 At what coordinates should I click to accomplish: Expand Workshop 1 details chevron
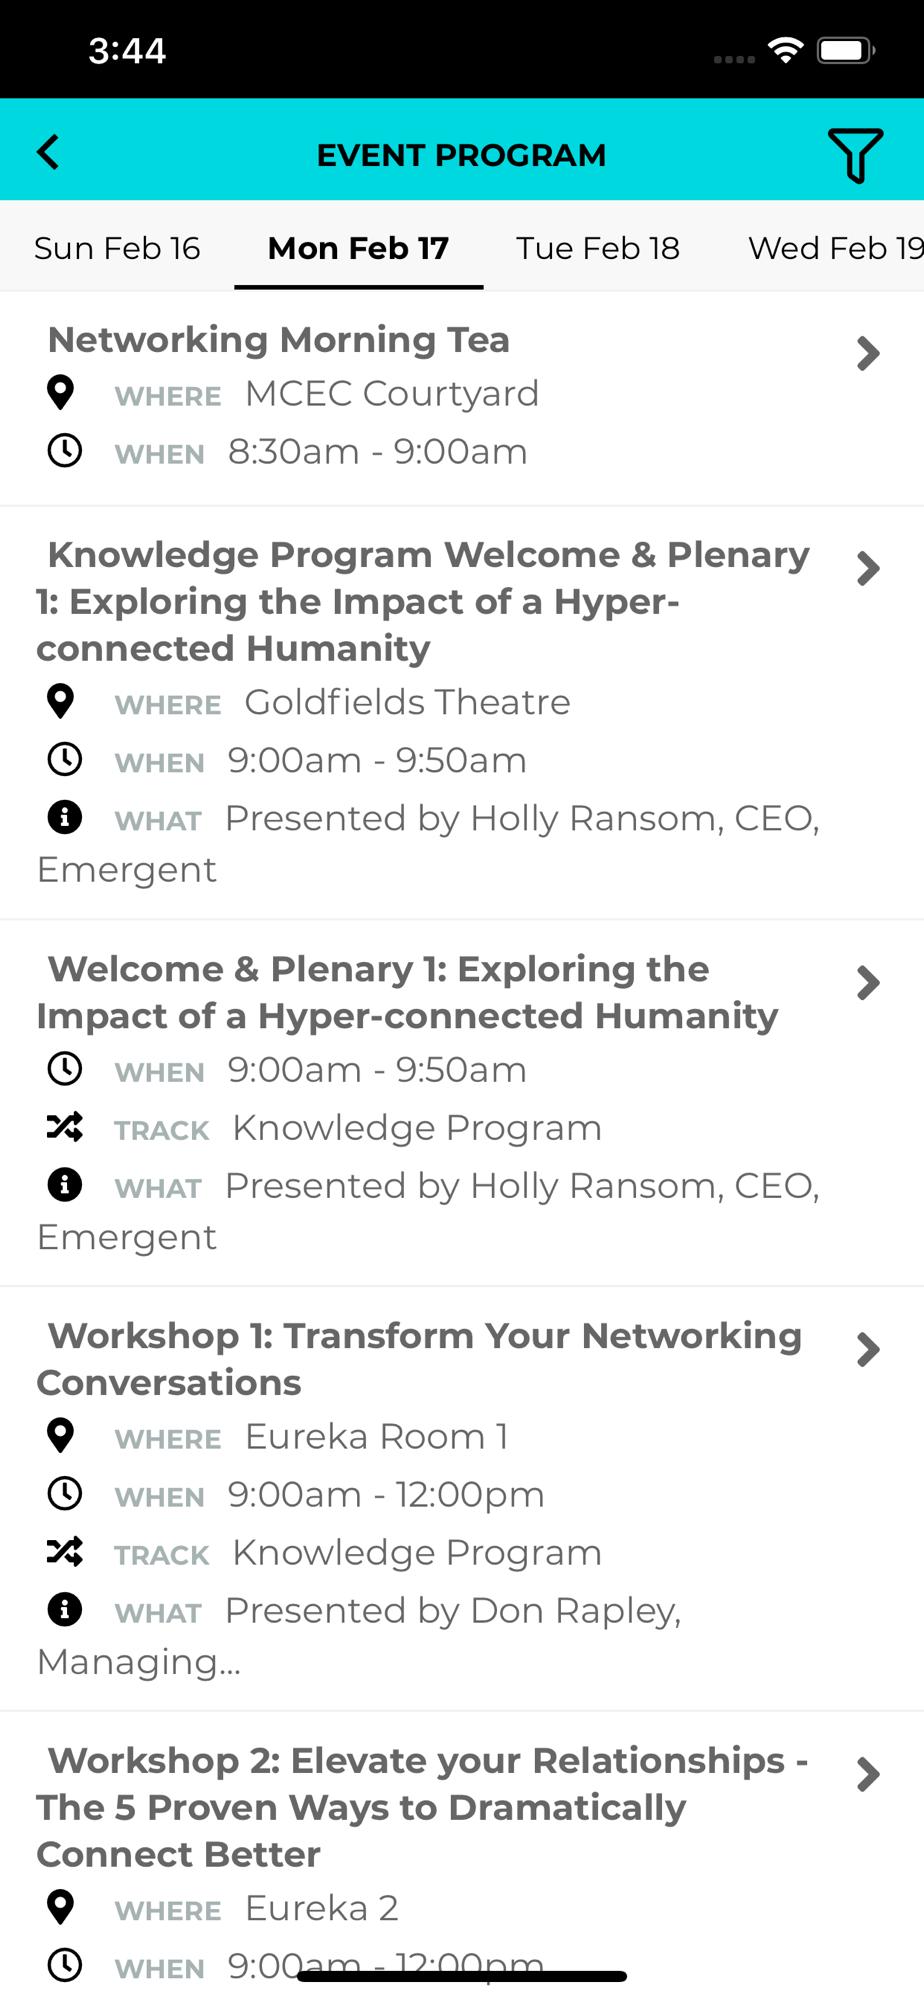coord(868,1350)
